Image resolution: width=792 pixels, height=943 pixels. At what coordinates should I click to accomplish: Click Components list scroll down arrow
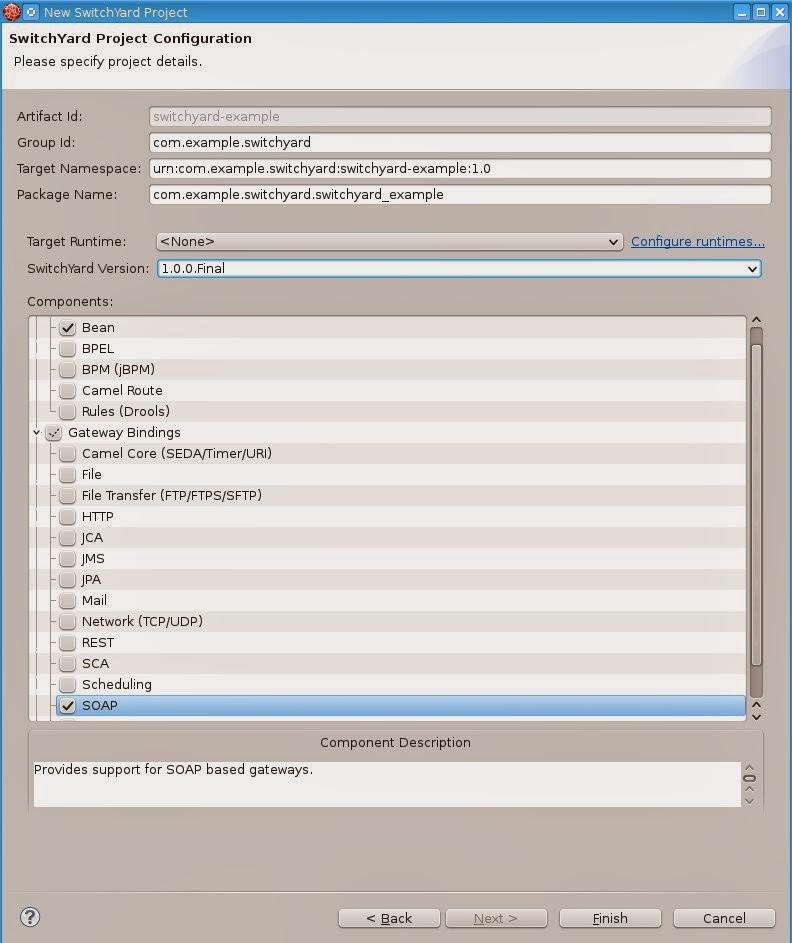click(757, 717)
